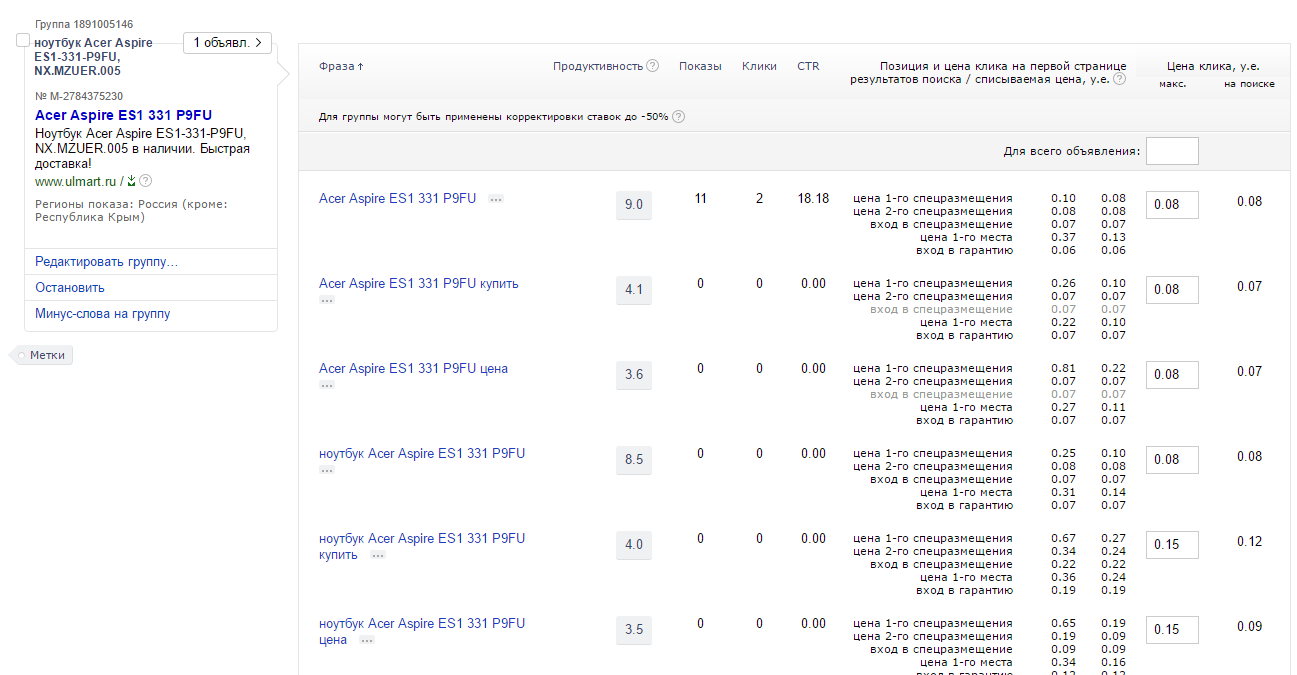Click help icon beside bid adjustments notice
Screen dimensions: 1297x675
[x=678, y=117]
